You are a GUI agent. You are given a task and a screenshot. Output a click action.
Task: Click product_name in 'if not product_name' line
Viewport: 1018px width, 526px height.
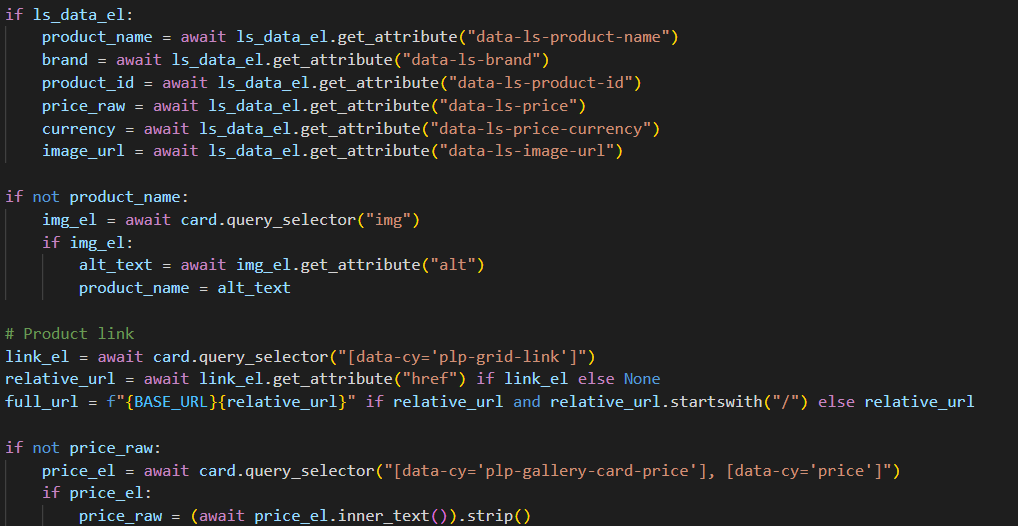pos(125,197)
